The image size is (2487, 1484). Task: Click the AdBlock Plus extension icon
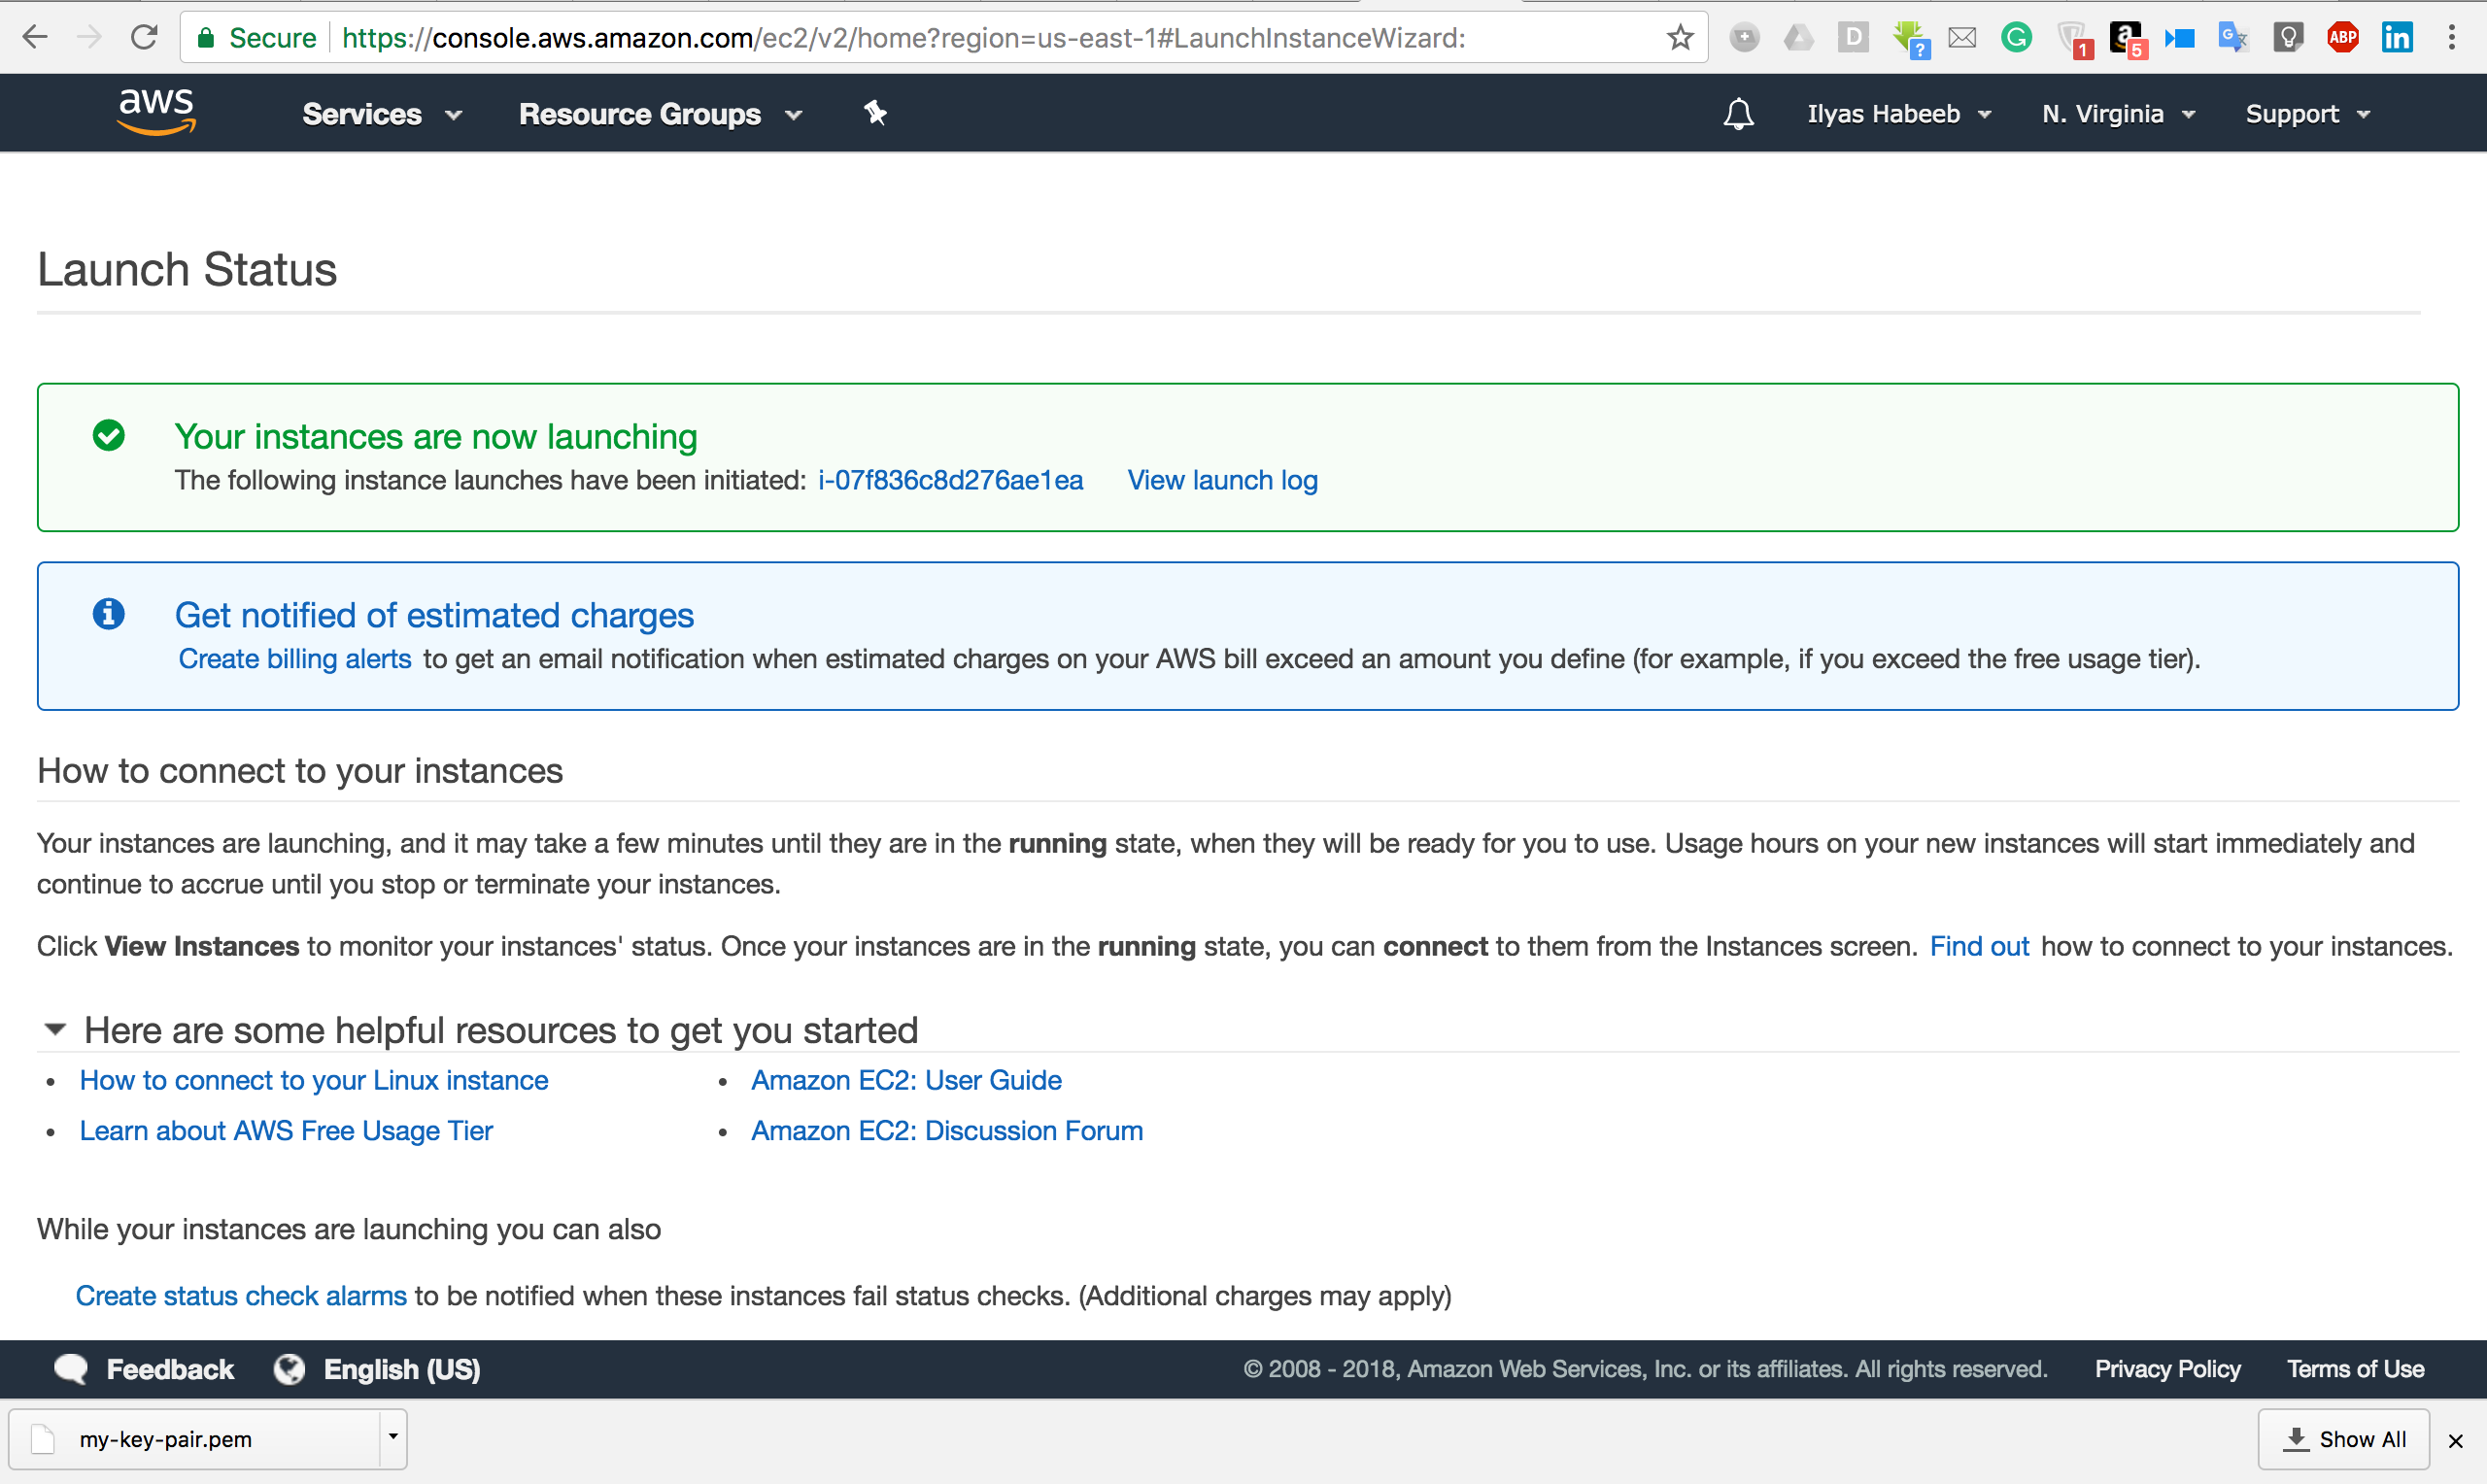click(2342, 38)
